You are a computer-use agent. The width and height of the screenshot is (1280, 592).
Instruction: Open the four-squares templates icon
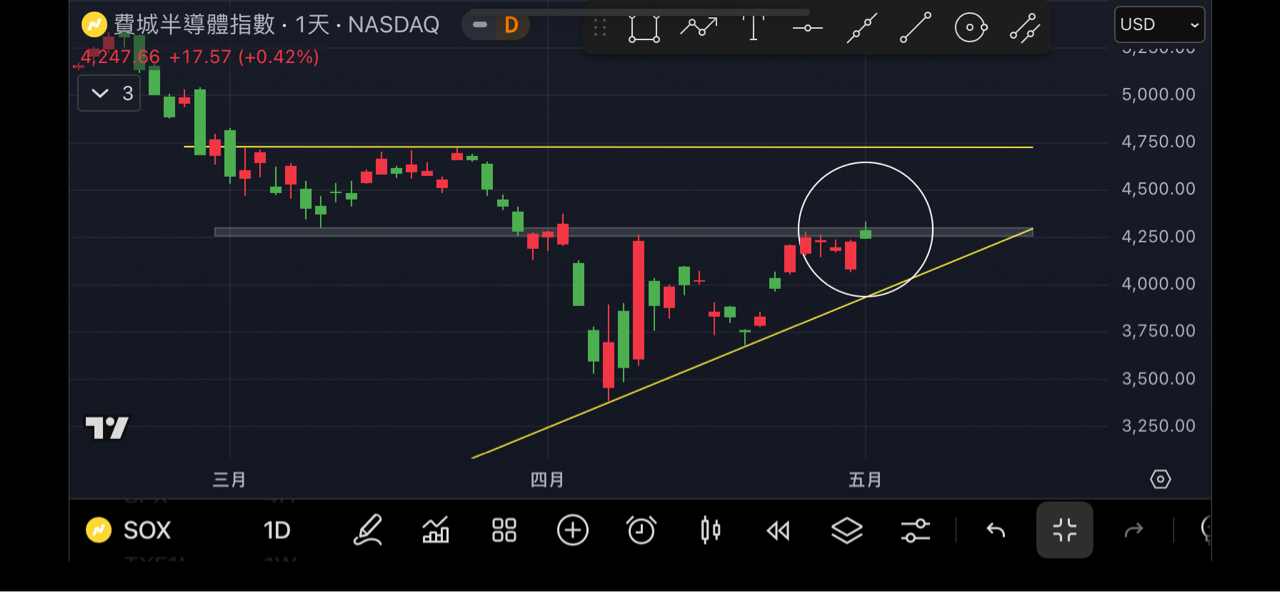coord(504,530)
